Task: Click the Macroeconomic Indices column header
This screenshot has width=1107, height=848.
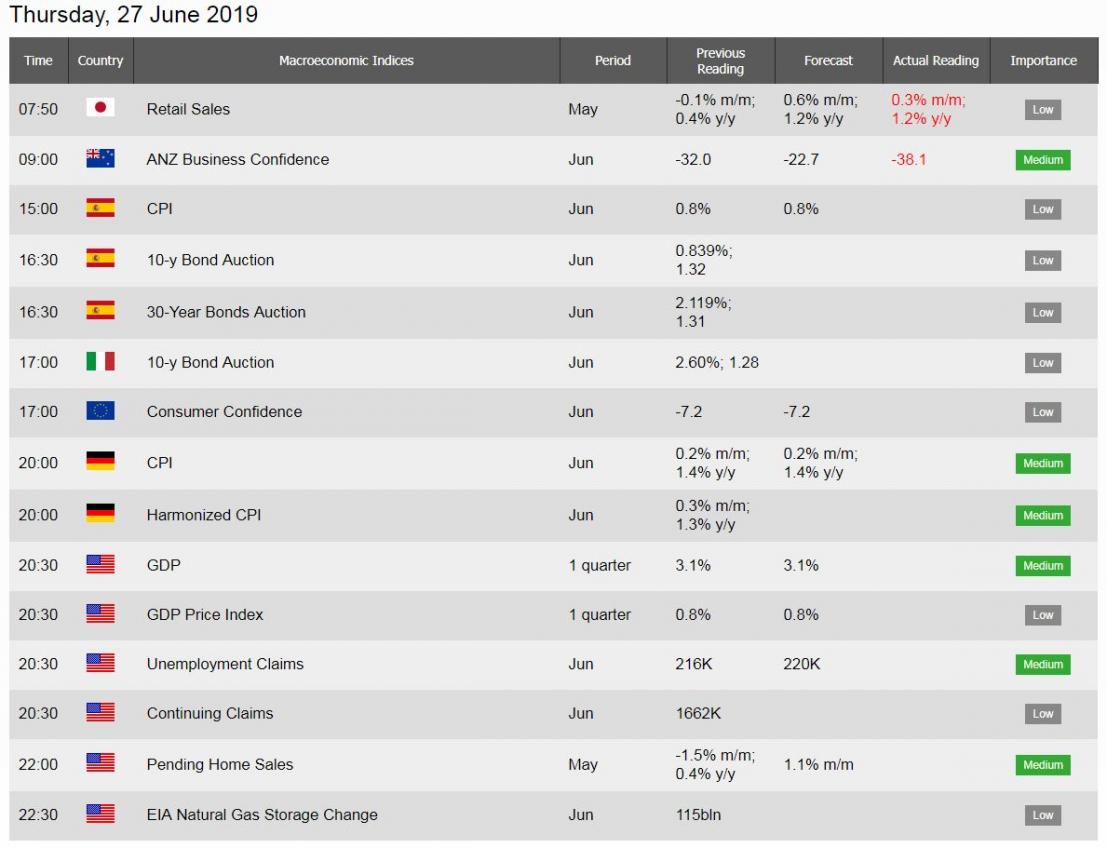Action: pos(346,61)
